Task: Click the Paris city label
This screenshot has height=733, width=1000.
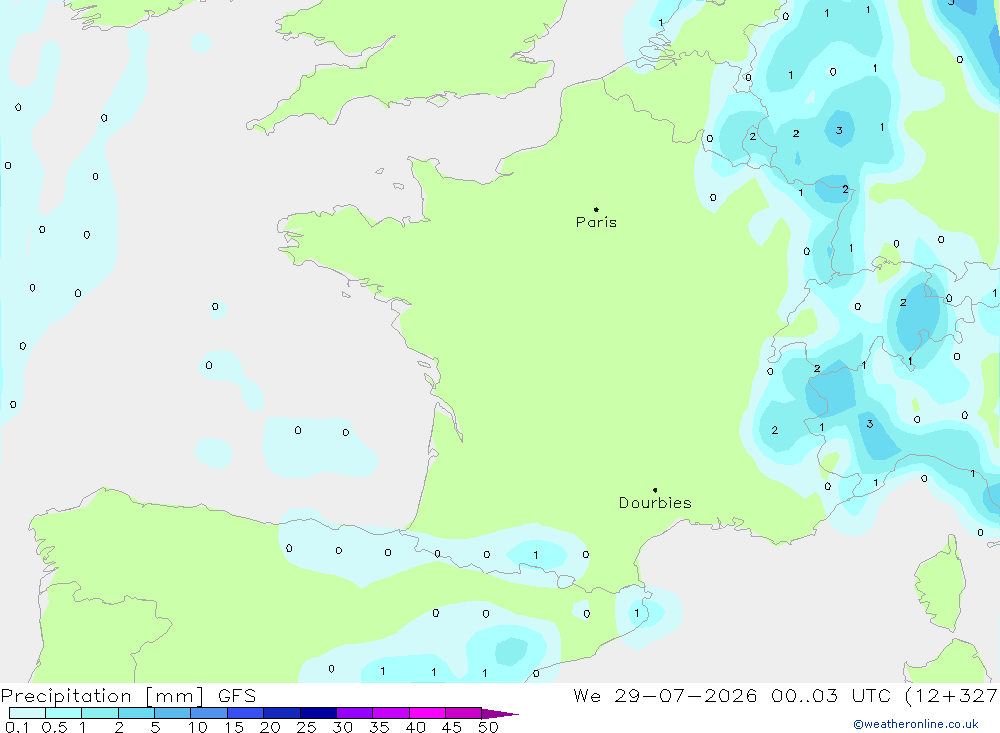Action: [x=596, y=222]
